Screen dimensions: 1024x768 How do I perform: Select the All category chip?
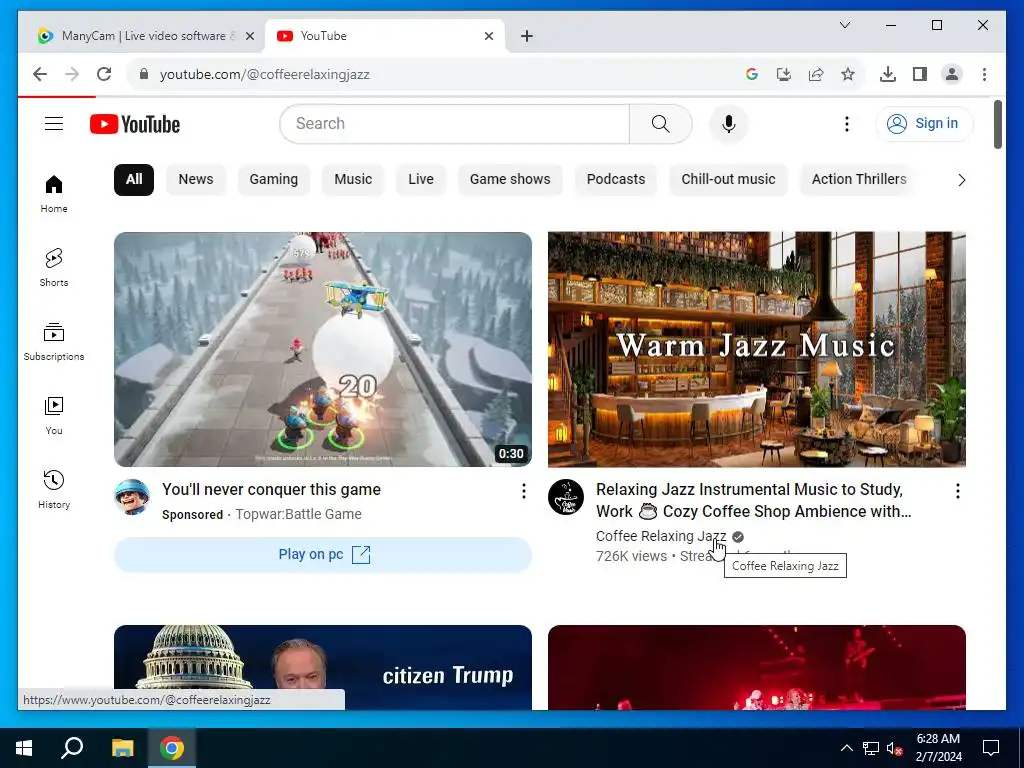click(134, 180)
